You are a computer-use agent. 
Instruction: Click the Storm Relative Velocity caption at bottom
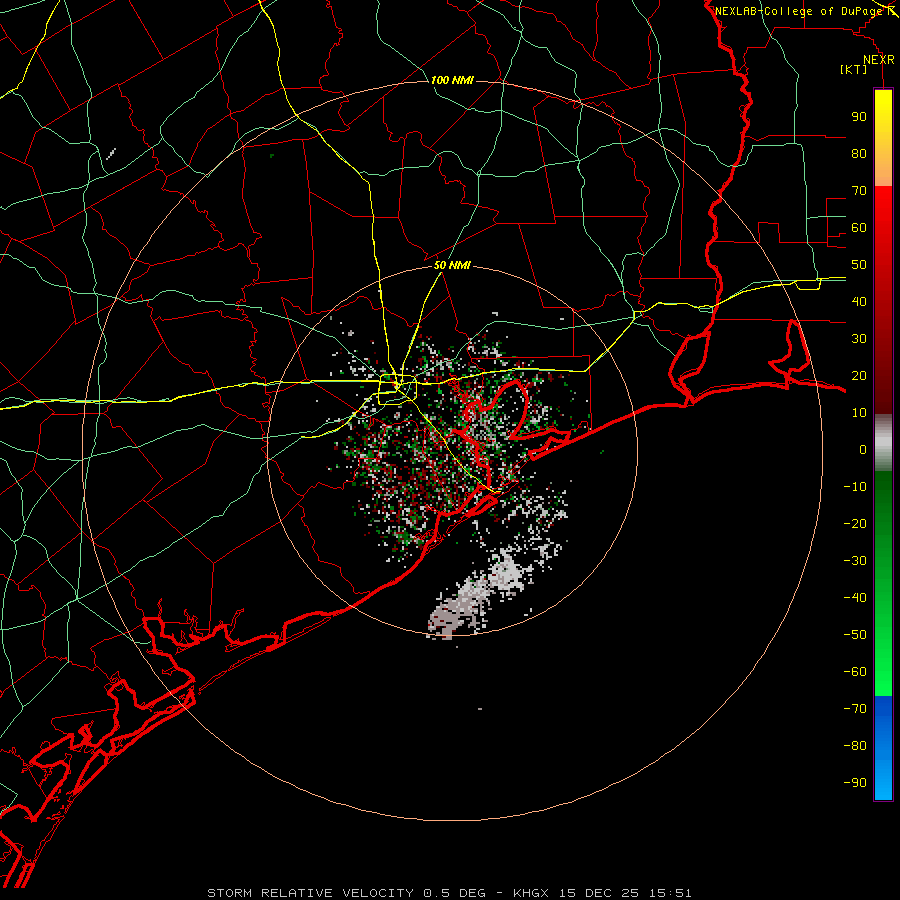point(450,893)
